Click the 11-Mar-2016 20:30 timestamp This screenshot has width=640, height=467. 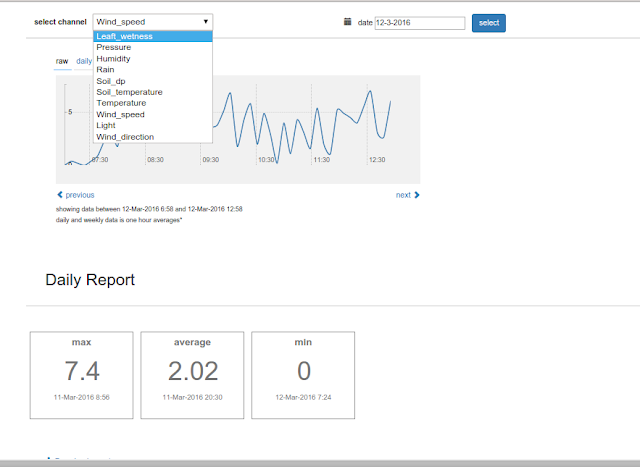tap(192, 397)
